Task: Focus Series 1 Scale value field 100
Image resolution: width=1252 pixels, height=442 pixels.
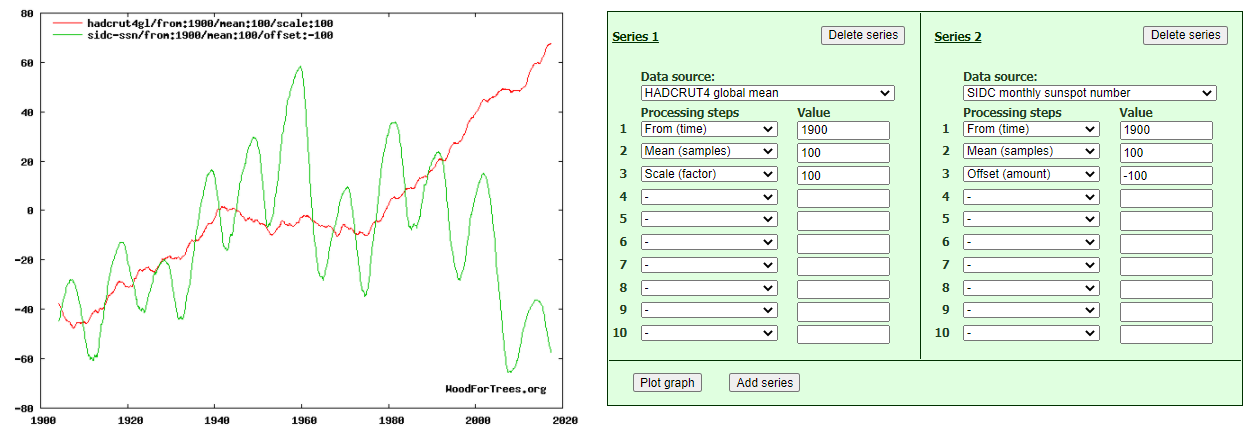Action: [x=843, y=175]
